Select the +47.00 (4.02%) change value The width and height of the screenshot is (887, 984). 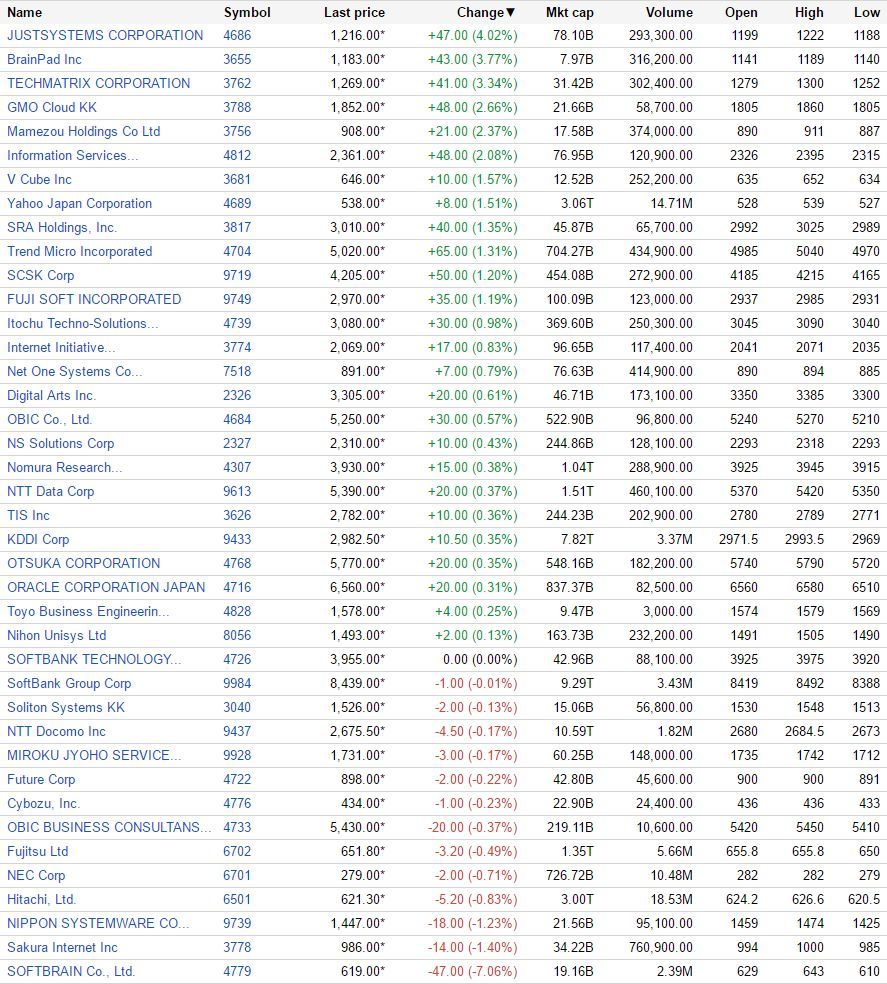click(x=473, y=35)
